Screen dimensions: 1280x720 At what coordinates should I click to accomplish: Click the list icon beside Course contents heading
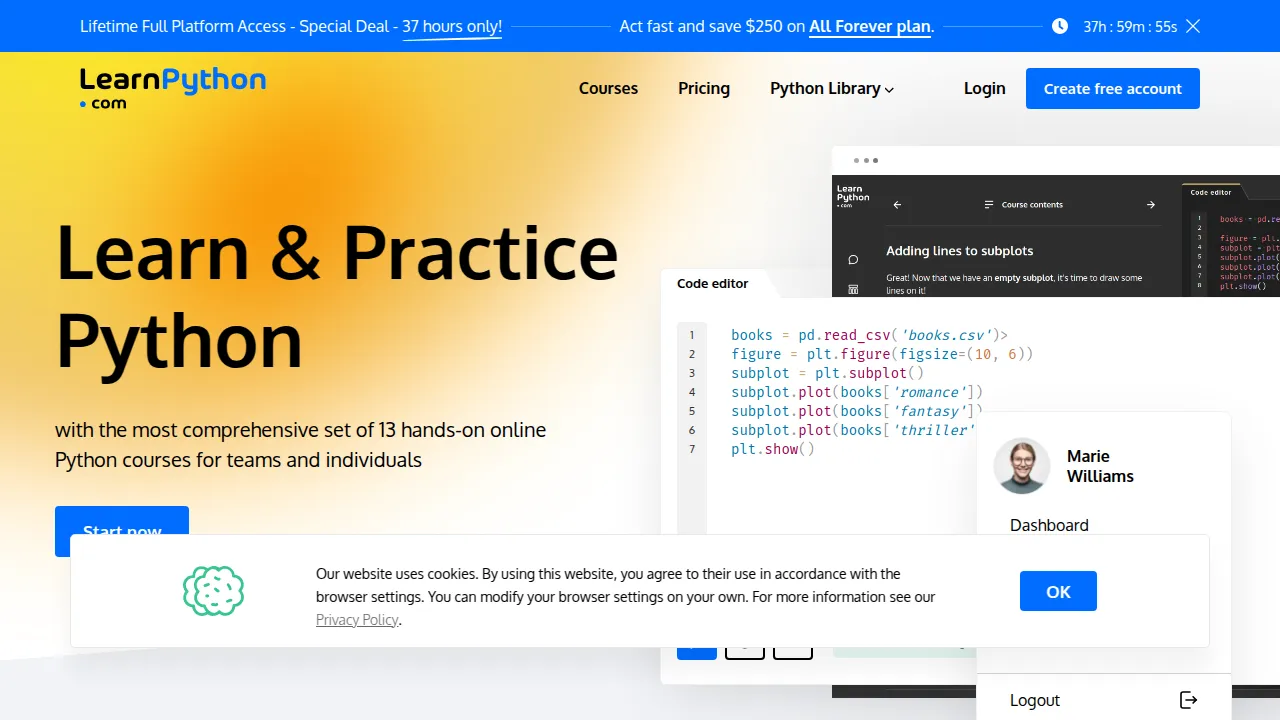tap(988, 204)
